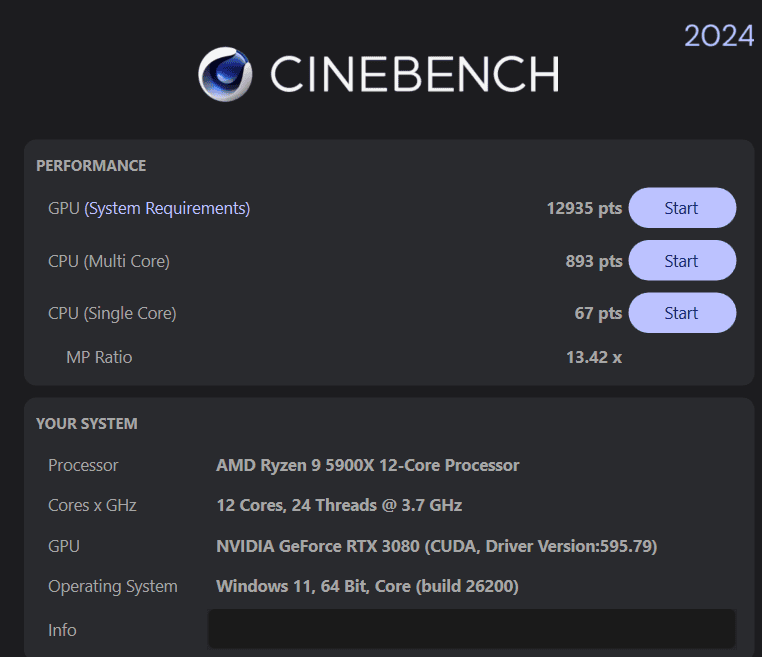Viewport: 762px width, 657px height.
Task: Start the GPU benchmark test
Action: coord(682,208)
